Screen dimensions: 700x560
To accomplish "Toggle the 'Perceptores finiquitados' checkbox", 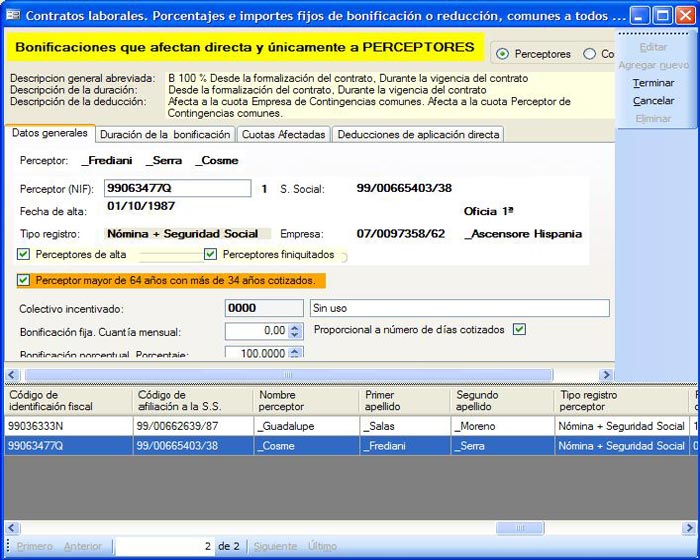I will [x=211, y=255].
